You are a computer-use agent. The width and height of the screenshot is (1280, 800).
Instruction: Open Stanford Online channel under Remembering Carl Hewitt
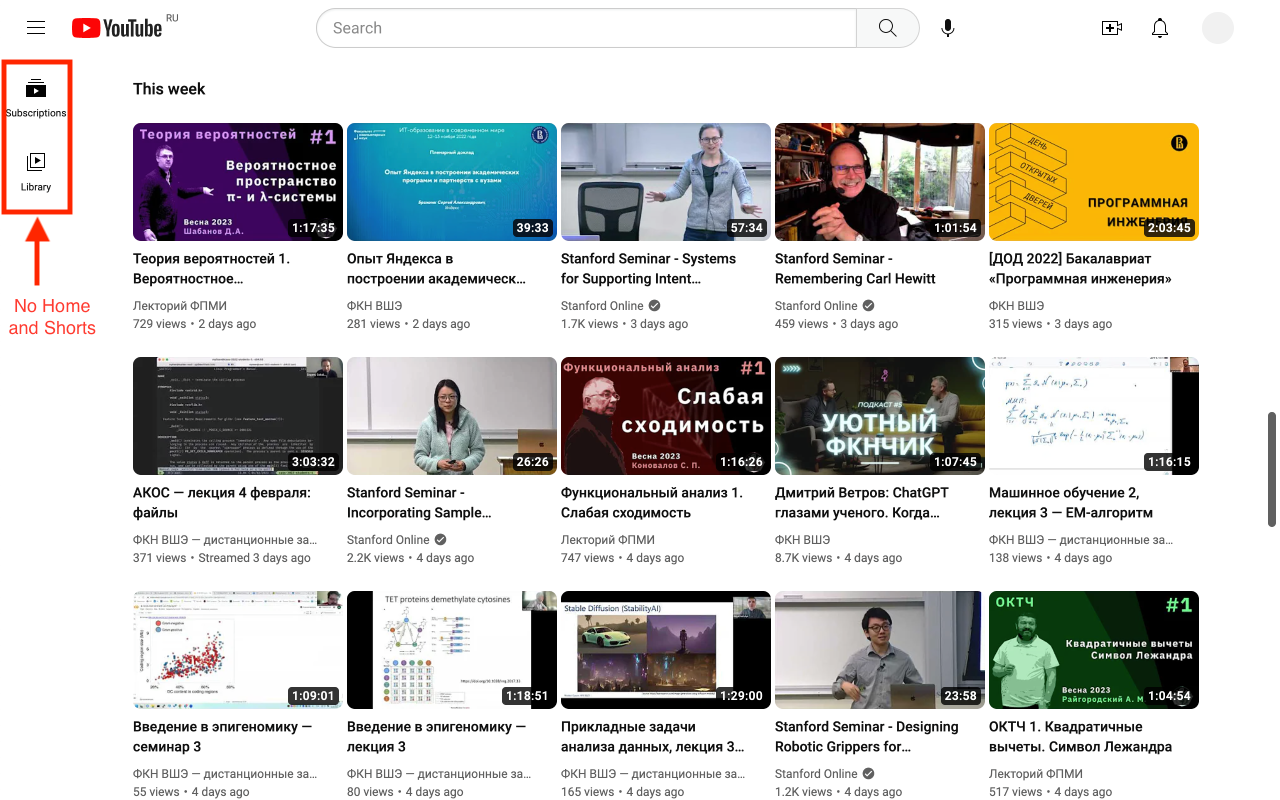pos(816,306)
